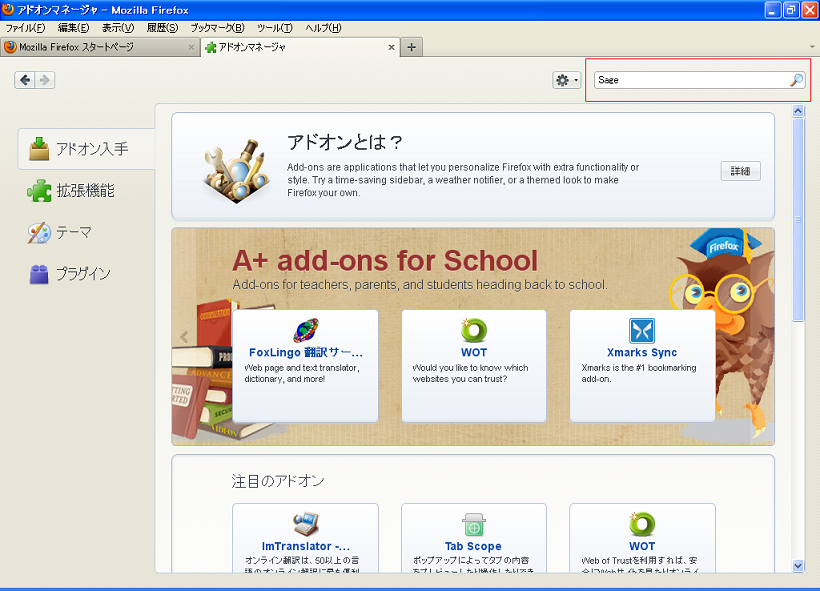820x591 pixels.
Task: Click the WOT icon under 注目のアドオン
Action: (x=642, y=524)
